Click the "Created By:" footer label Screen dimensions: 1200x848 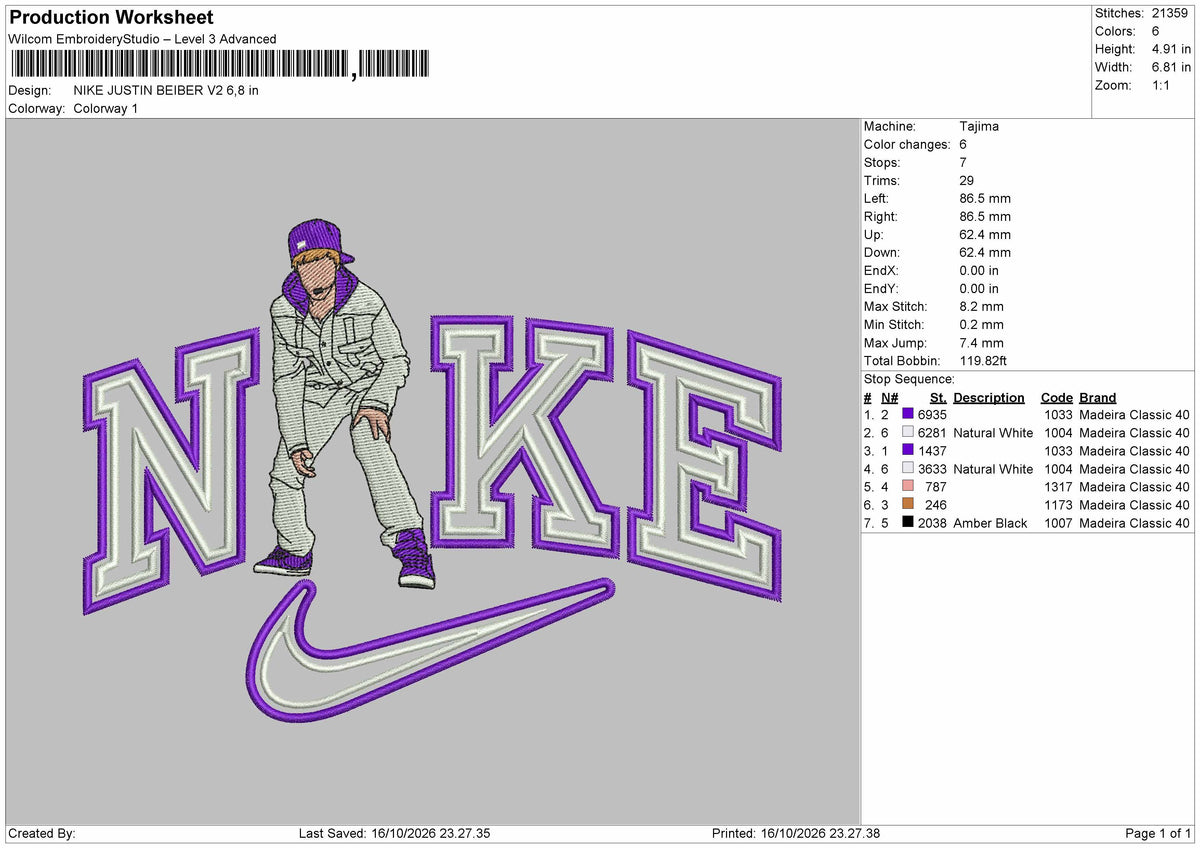[42, 834]
